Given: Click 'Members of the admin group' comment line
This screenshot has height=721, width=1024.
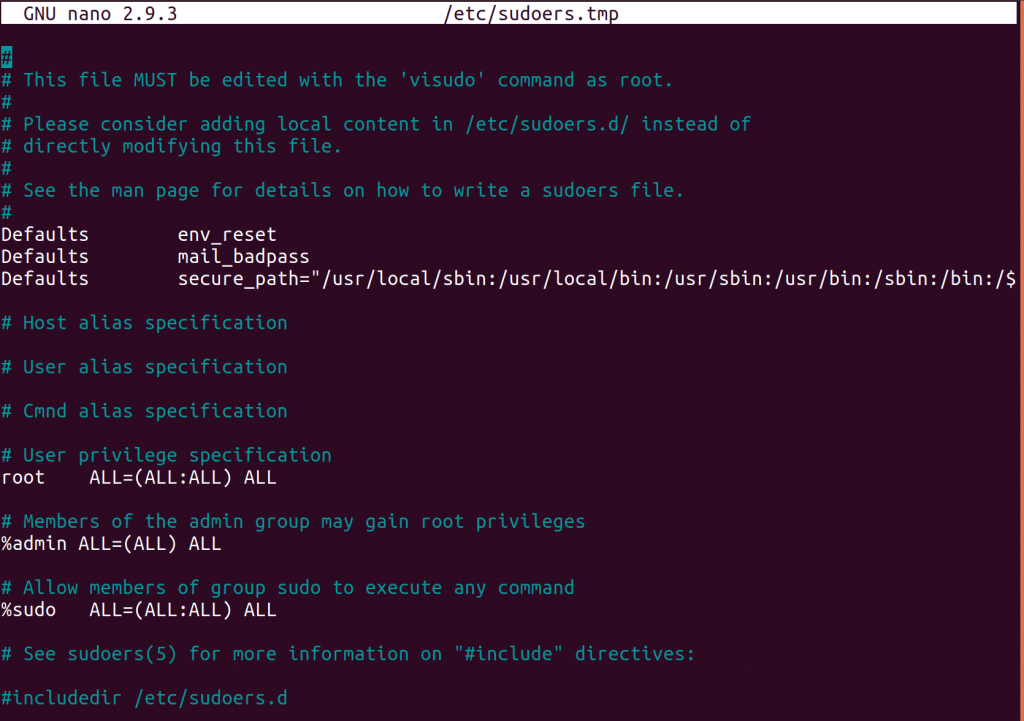Looking at the screenshot, I should click(293, 522).
